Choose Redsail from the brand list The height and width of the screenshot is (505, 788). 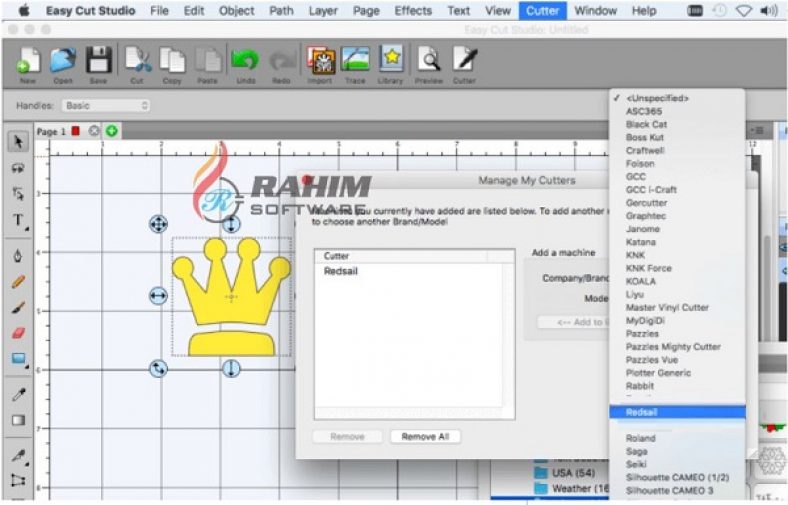pyautogui.click(x=642, y=412)
